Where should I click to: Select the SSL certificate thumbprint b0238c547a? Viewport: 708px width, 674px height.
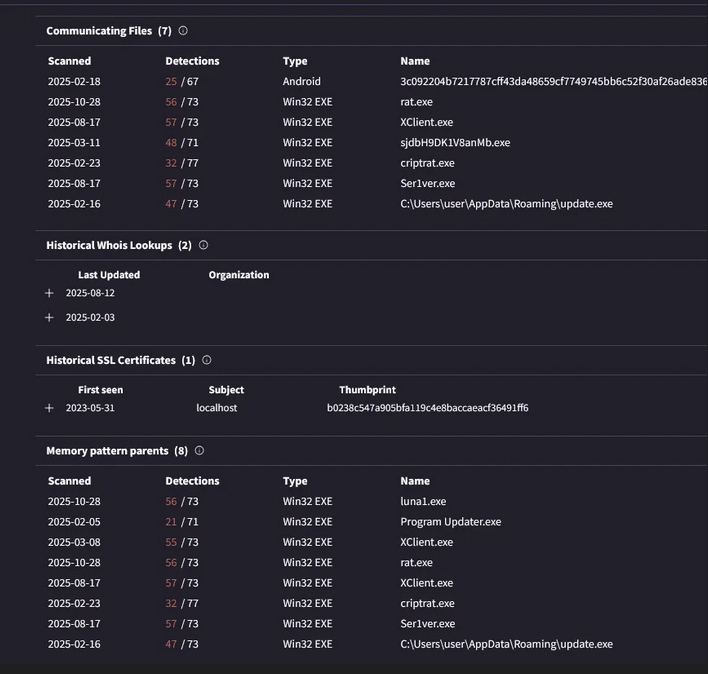click(427, 408)
